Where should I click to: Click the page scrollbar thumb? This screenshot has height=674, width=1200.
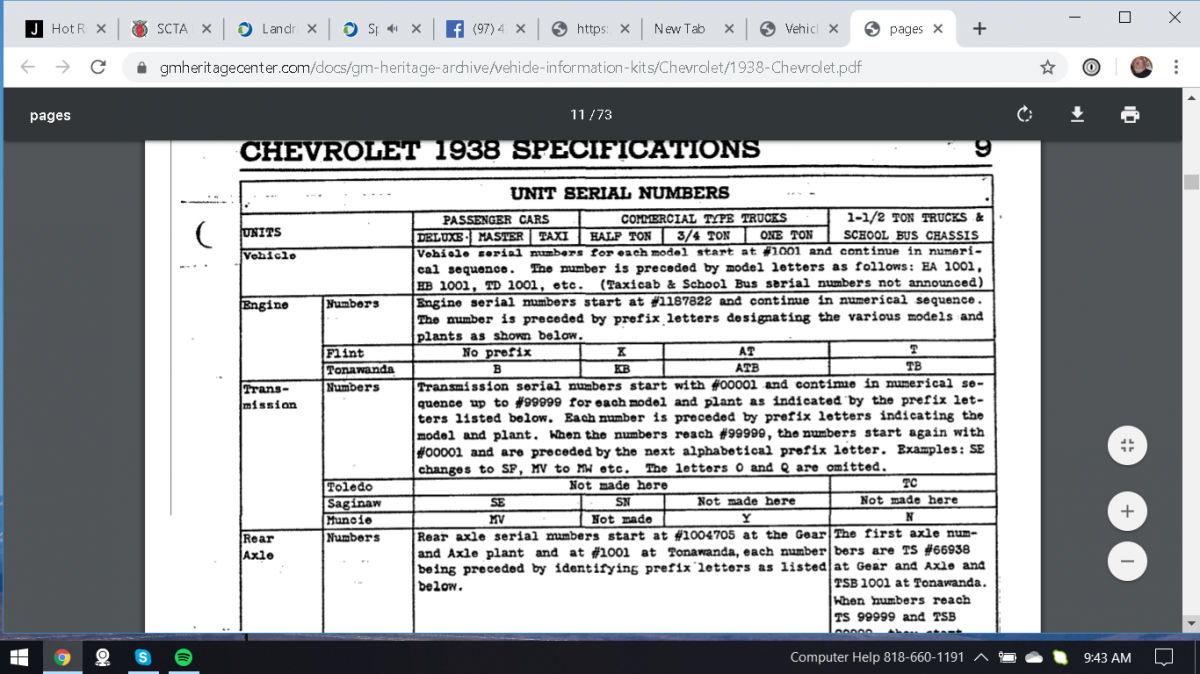1191,182
